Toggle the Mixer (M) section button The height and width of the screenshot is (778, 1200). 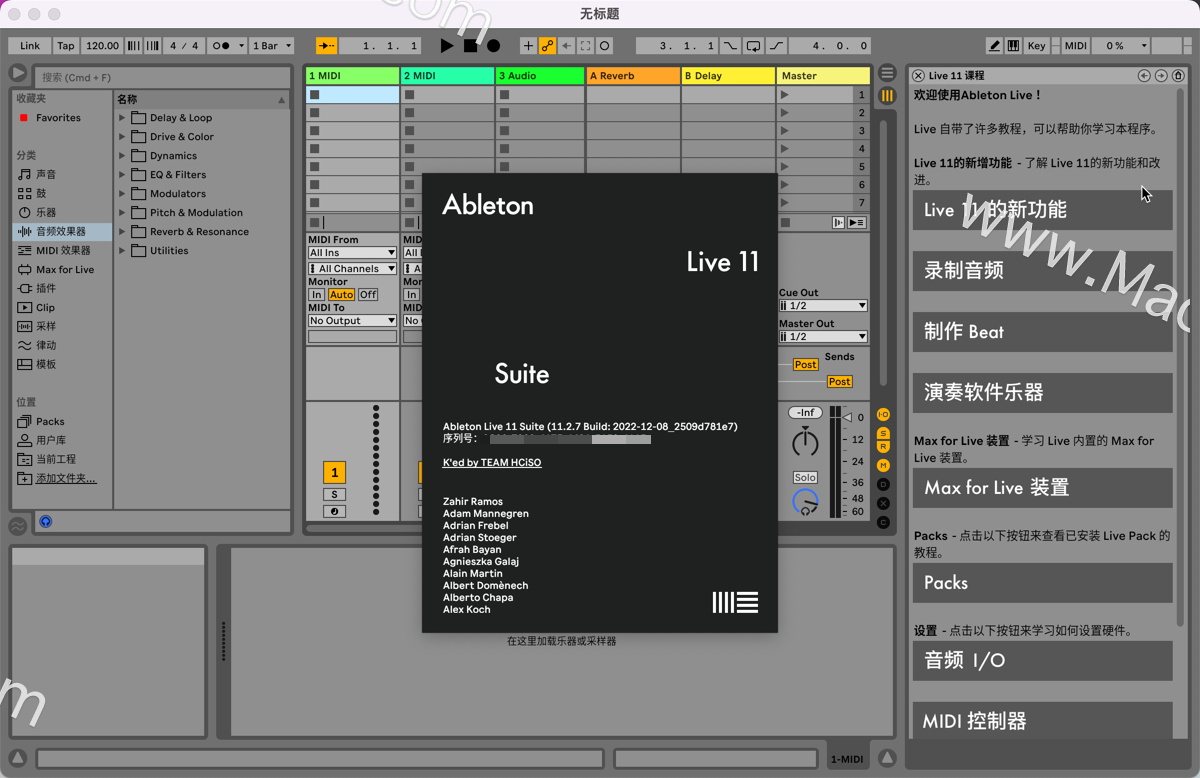[883, 465]
